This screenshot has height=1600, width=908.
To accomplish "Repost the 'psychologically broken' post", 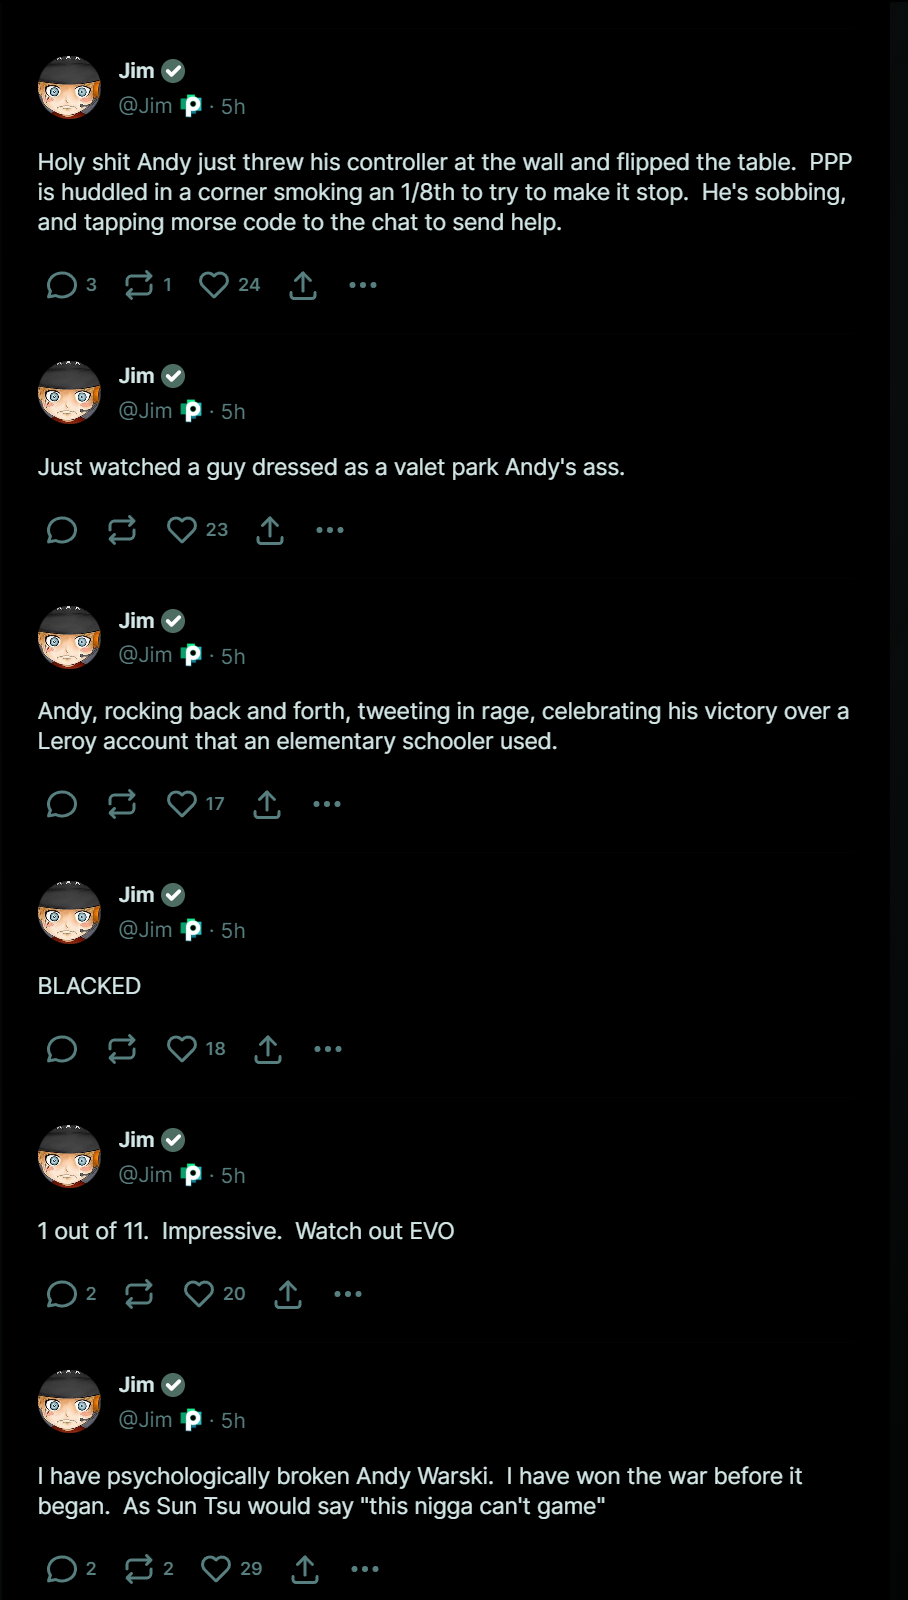I will 139,1569.
